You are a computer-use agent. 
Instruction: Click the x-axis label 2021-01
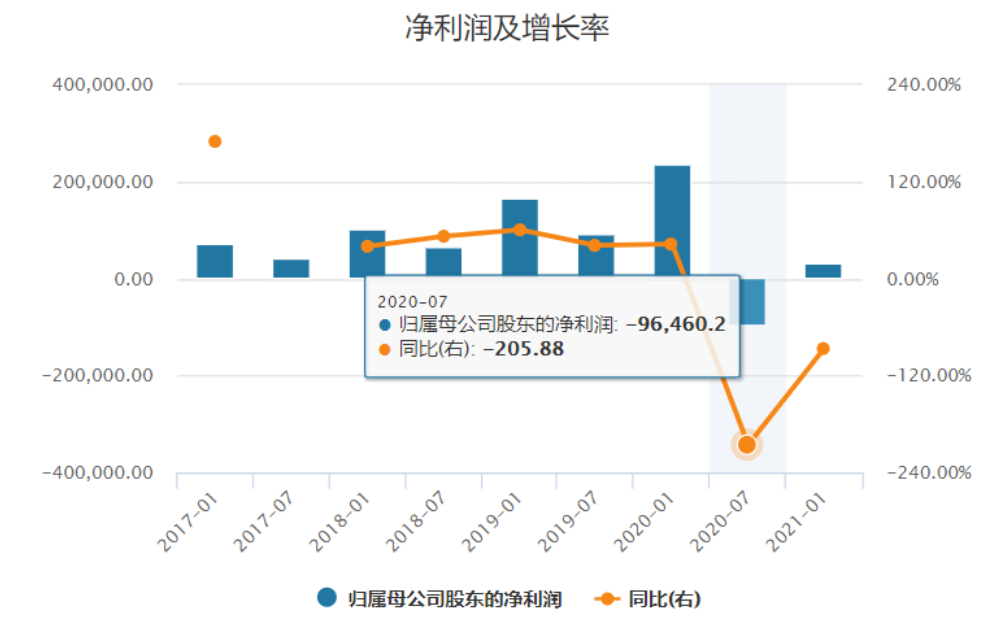797,522
